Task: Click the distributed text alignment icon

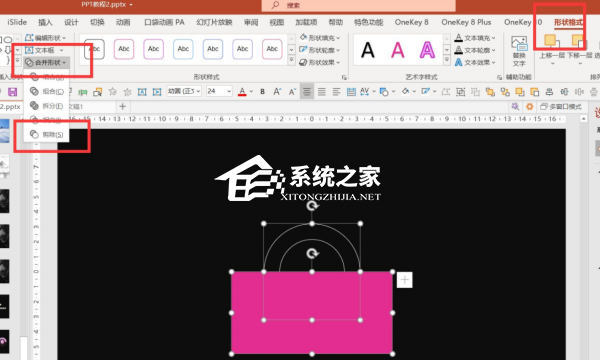Action: (x=351, y=91)
